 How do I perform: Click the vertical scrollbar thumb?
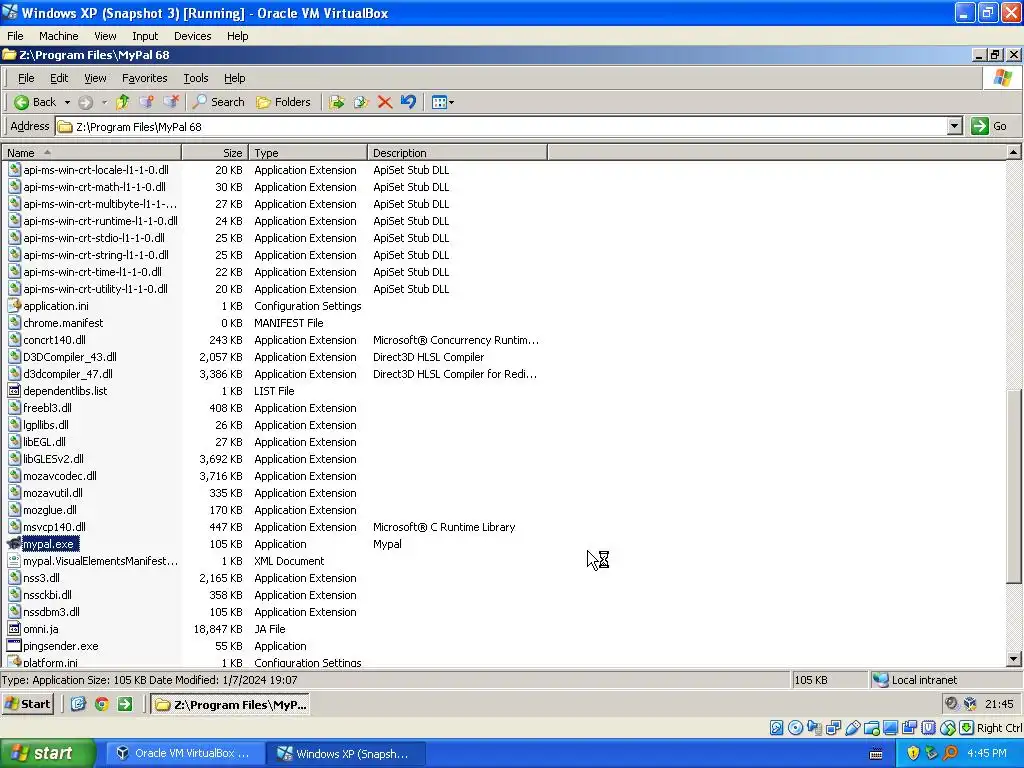click(x=1013, y=487)
